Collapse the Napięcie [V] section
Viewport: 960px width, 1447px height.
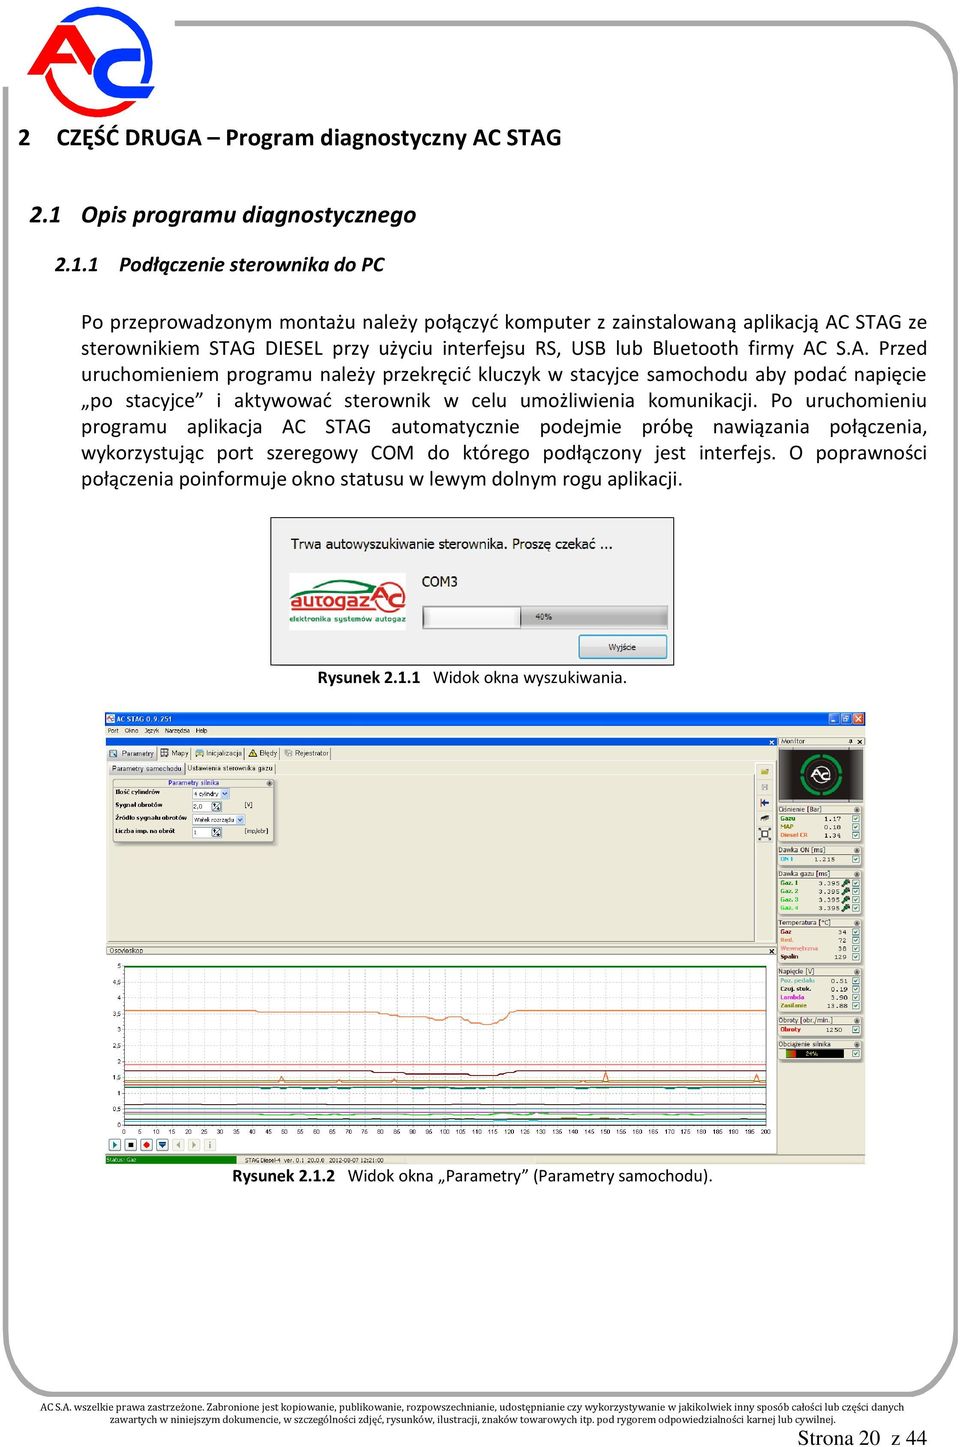coord(857,972)
